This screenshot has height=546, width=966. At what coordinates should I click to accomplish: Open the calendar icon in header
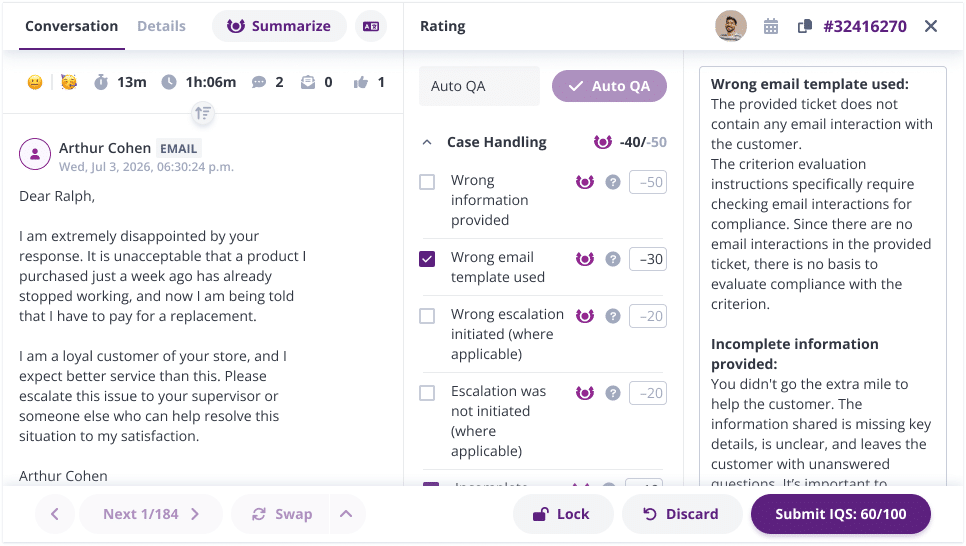(x=771, y=27)
